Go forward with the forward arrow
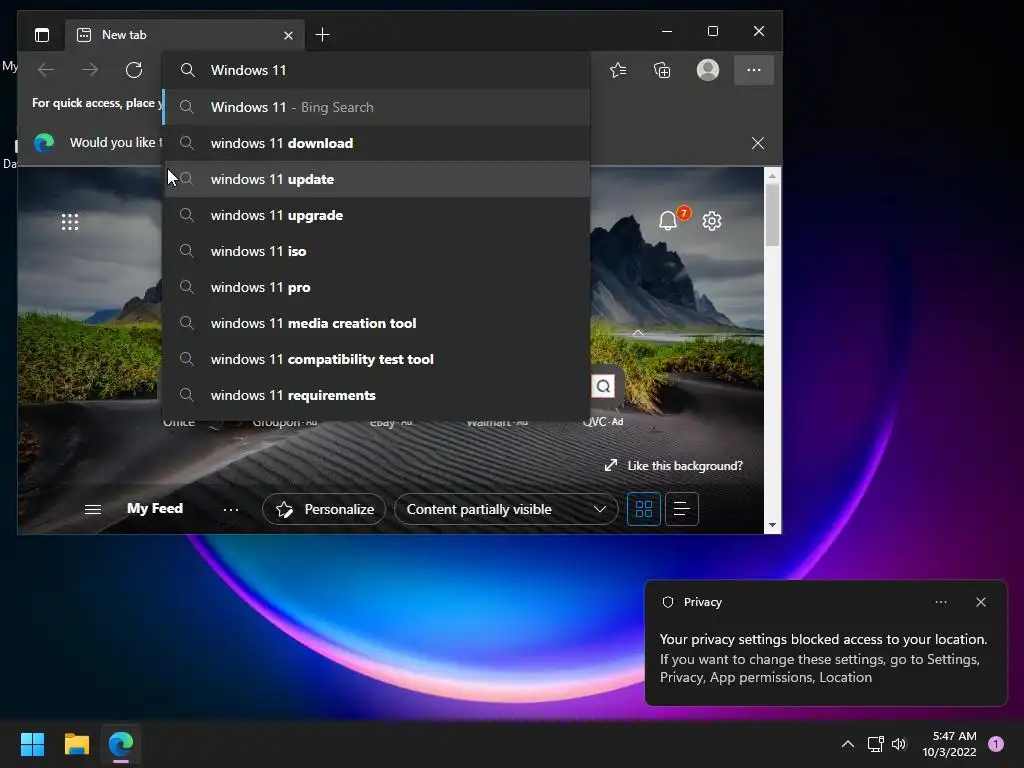Image resolution: width=1024 pixels, height=768 pixels. [90, 70]
